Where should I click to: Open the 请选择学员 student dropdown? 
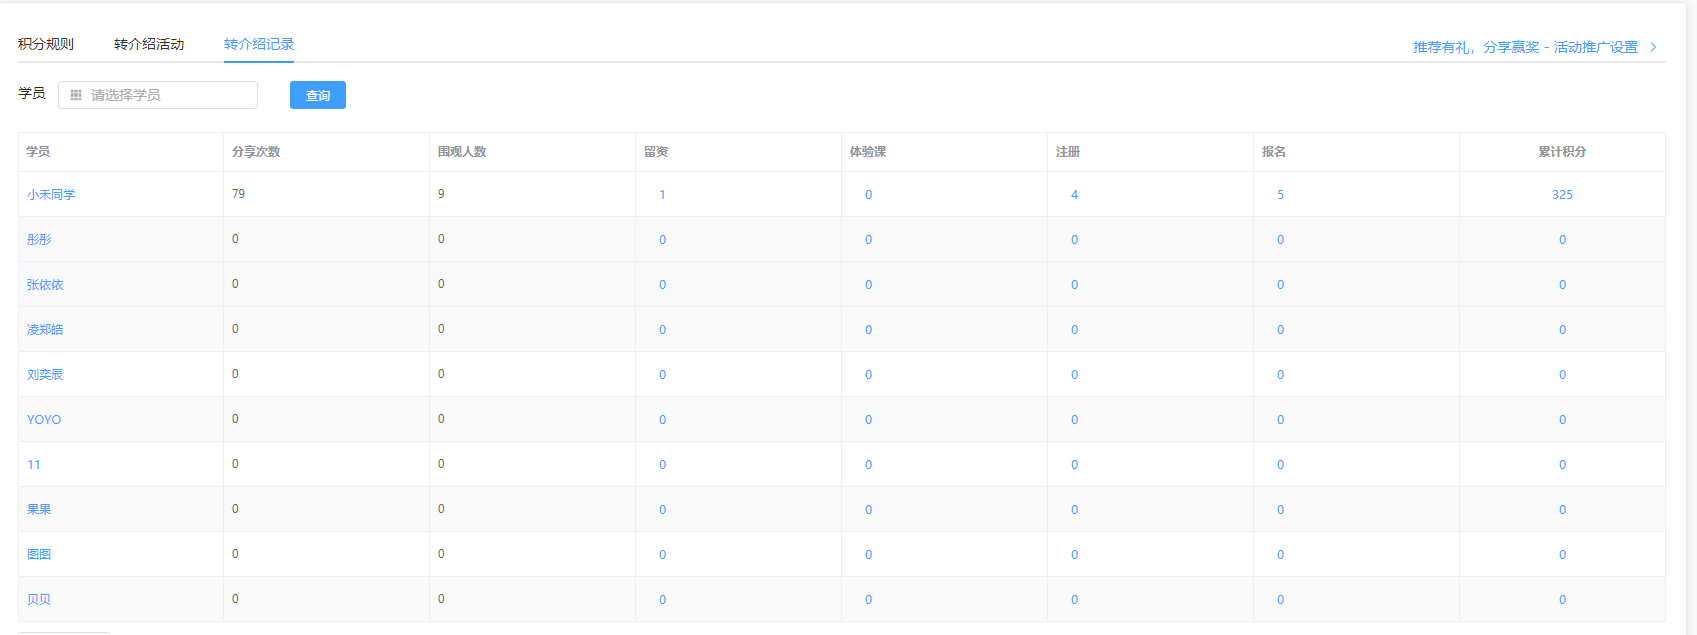(x=165, y=95)
